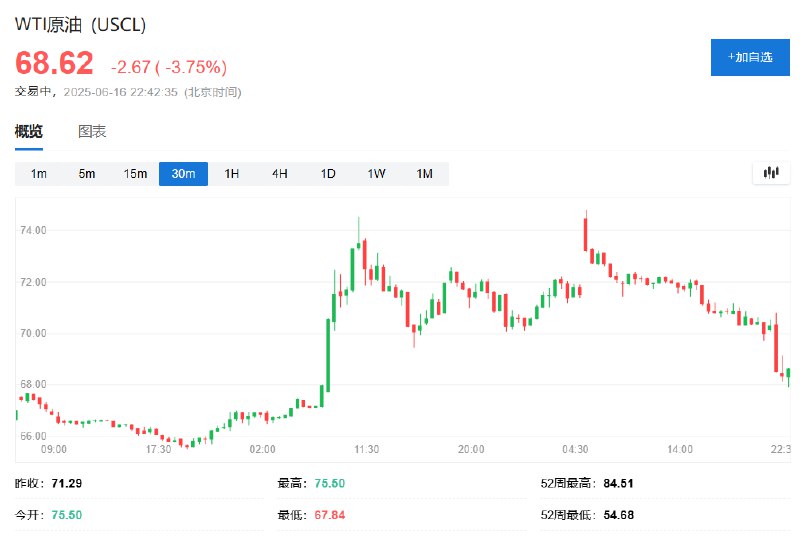This screenshot has width=800, height=536.
Task: Click the 交易中 trading status text
Action: (x=33, y=91)
